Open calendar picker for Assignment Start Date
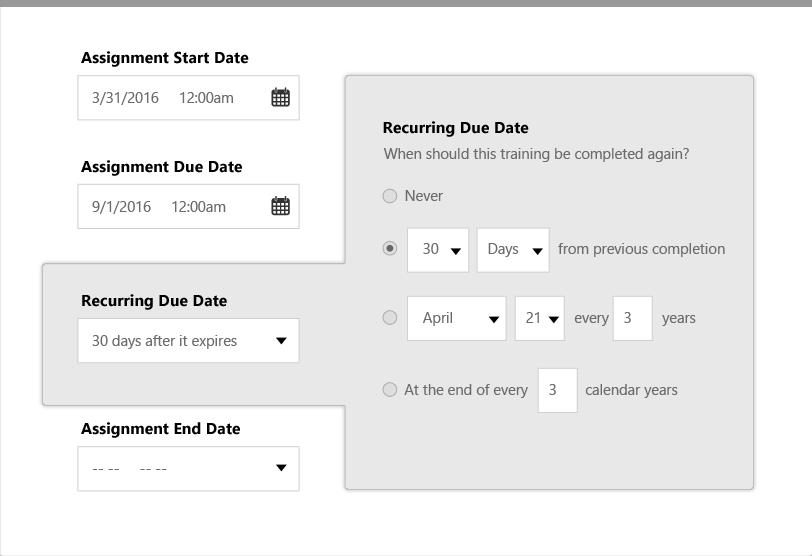Screen dimensions: 812x556 (x=281, y=97)
